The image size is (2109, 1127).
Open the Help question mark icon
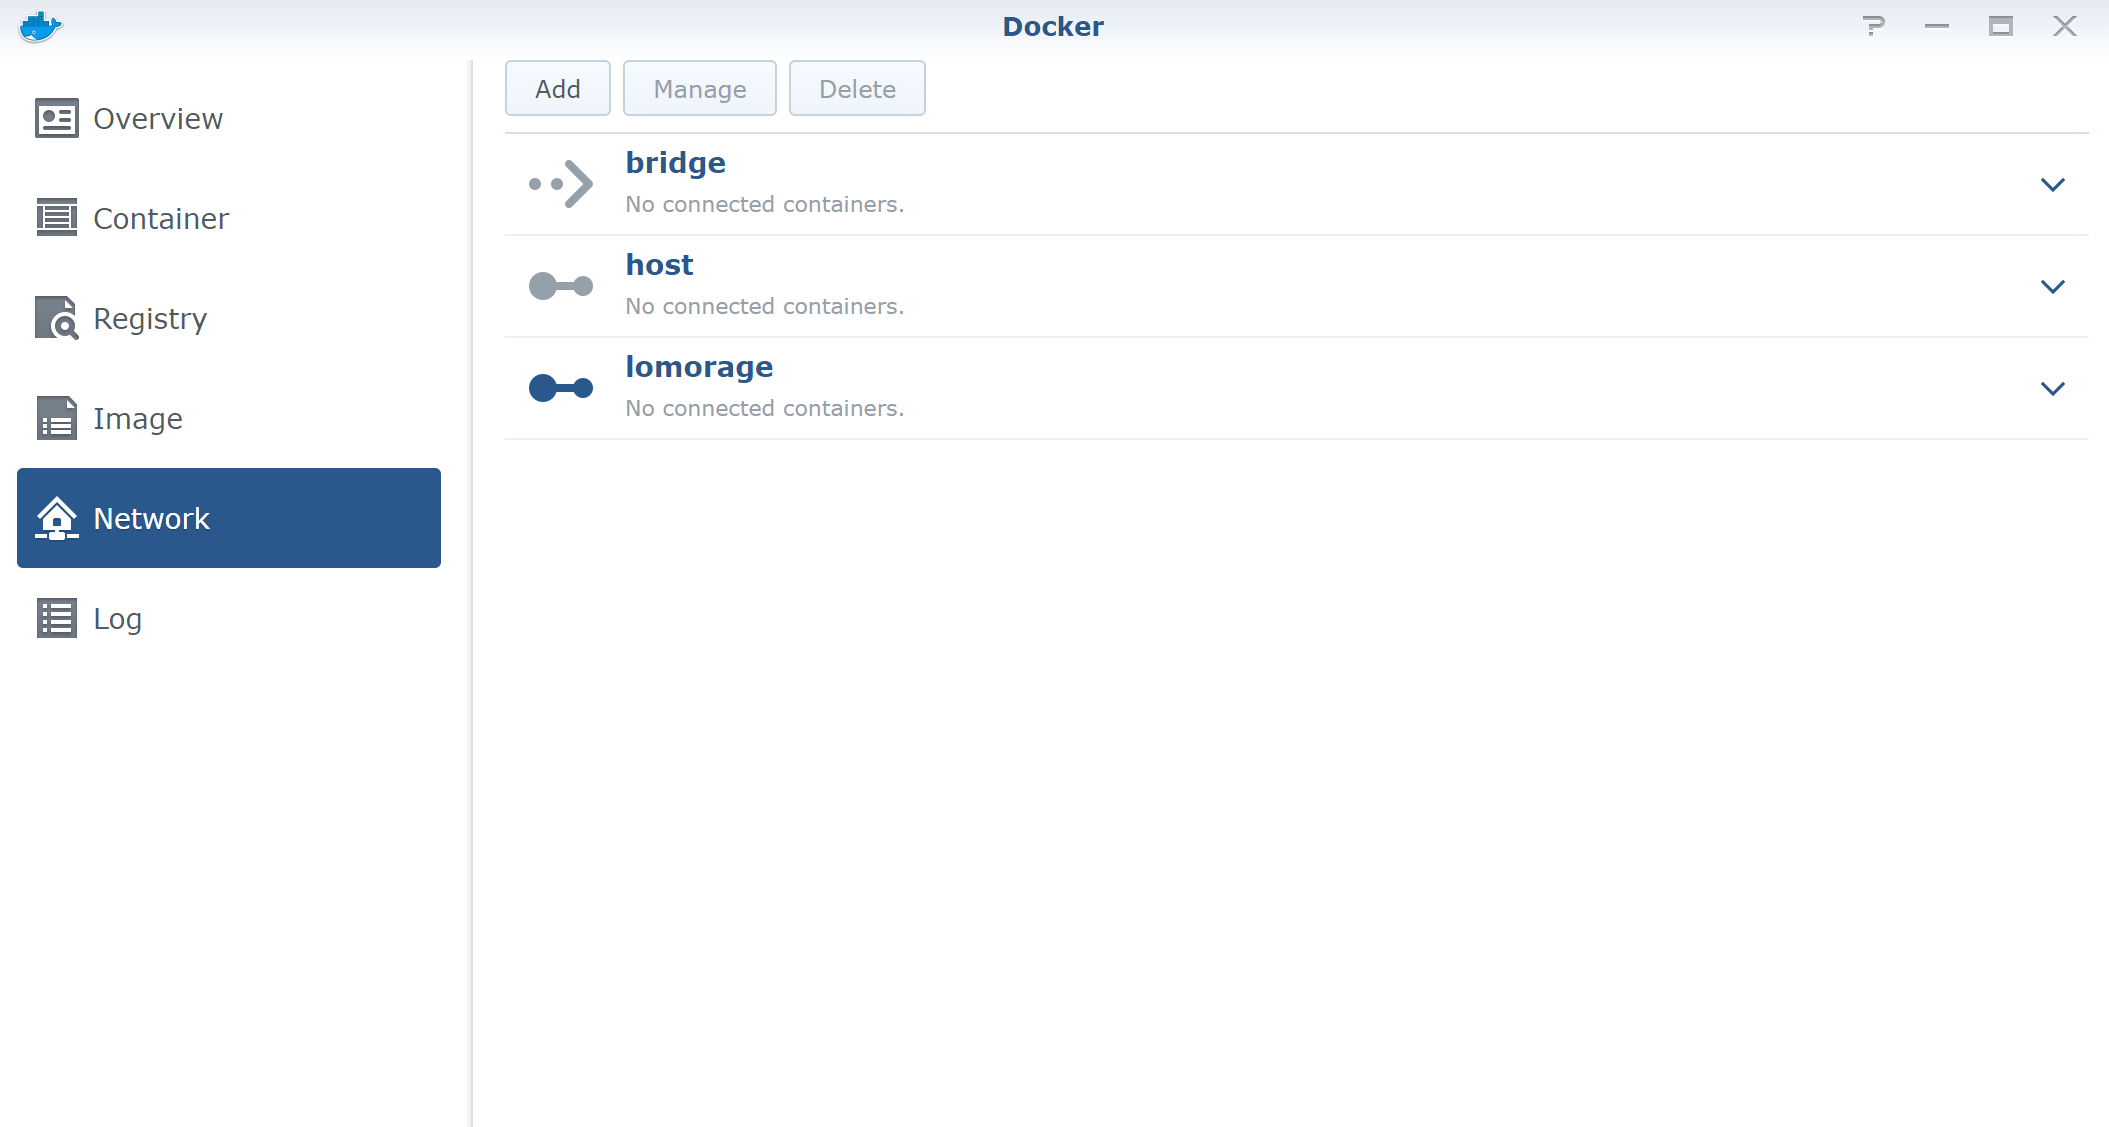tap(1874, 26)
